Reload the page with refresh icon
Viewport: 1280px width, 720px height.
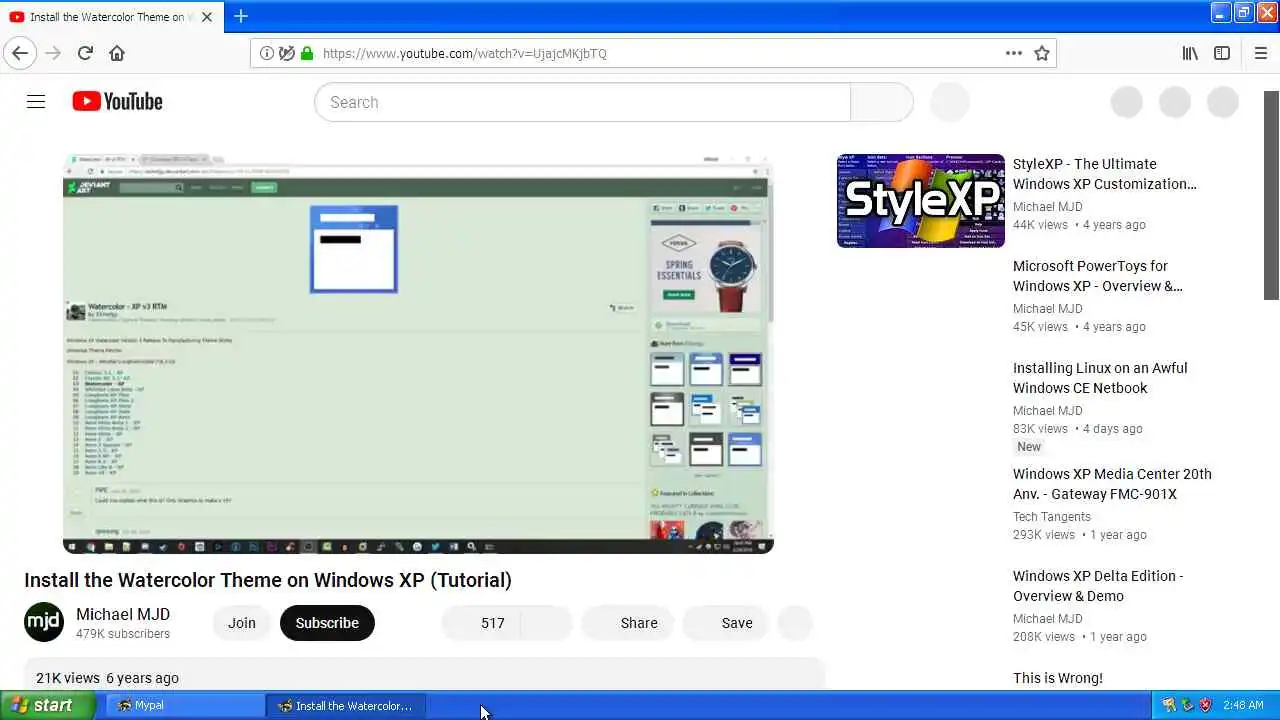[x=85, y=53]
